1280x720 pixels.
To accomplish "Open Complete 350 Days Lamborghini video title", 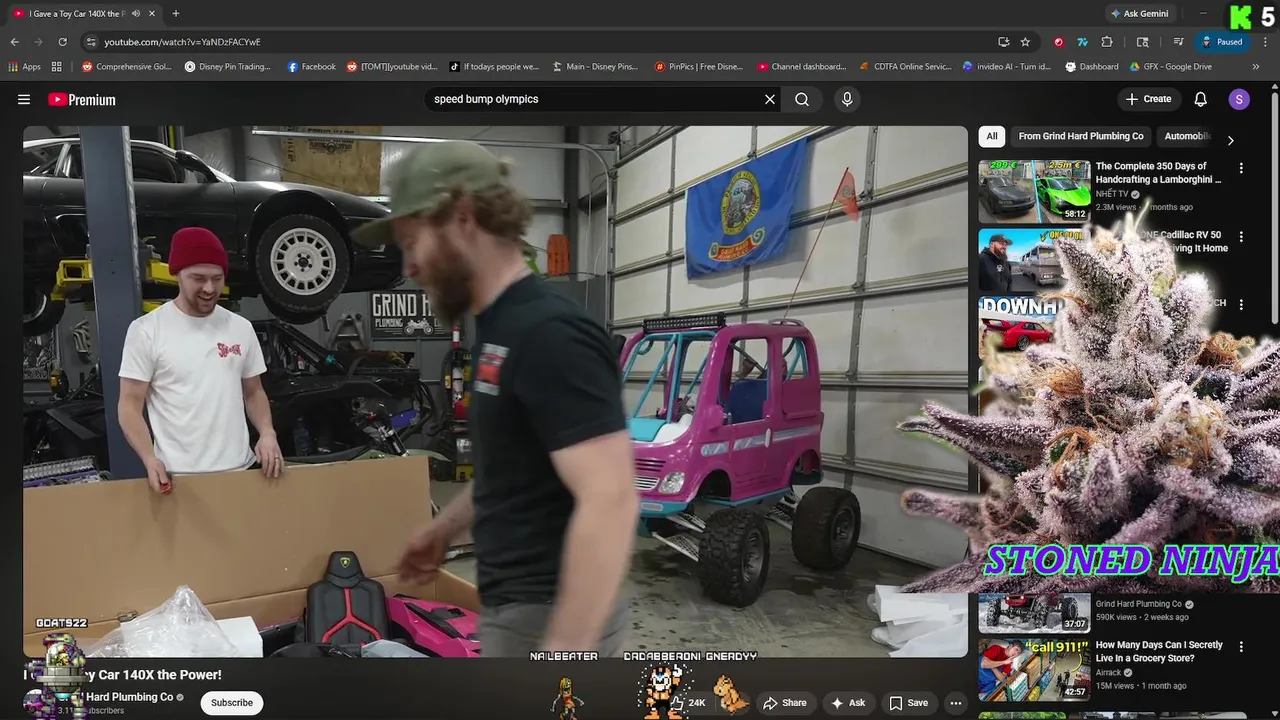I will pyautogui.click(x=1158, y=173).
